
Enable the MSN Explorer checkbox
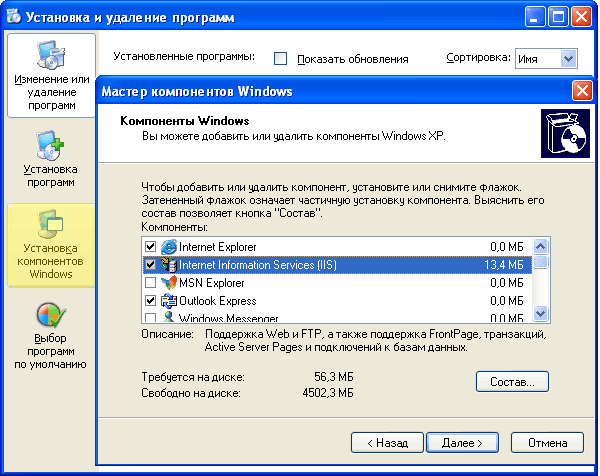150,283
